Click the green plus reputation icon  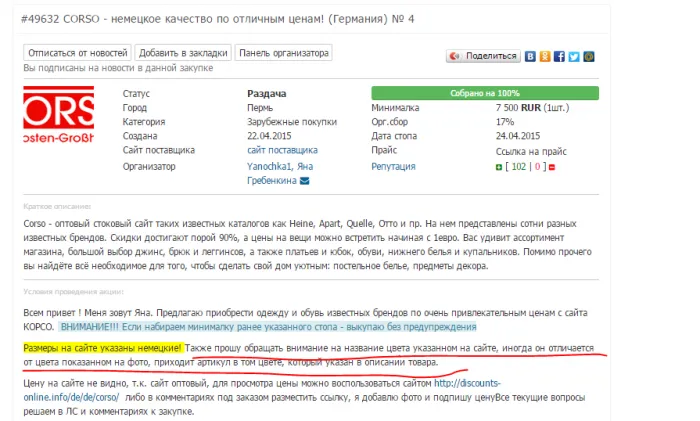[499, 167]
